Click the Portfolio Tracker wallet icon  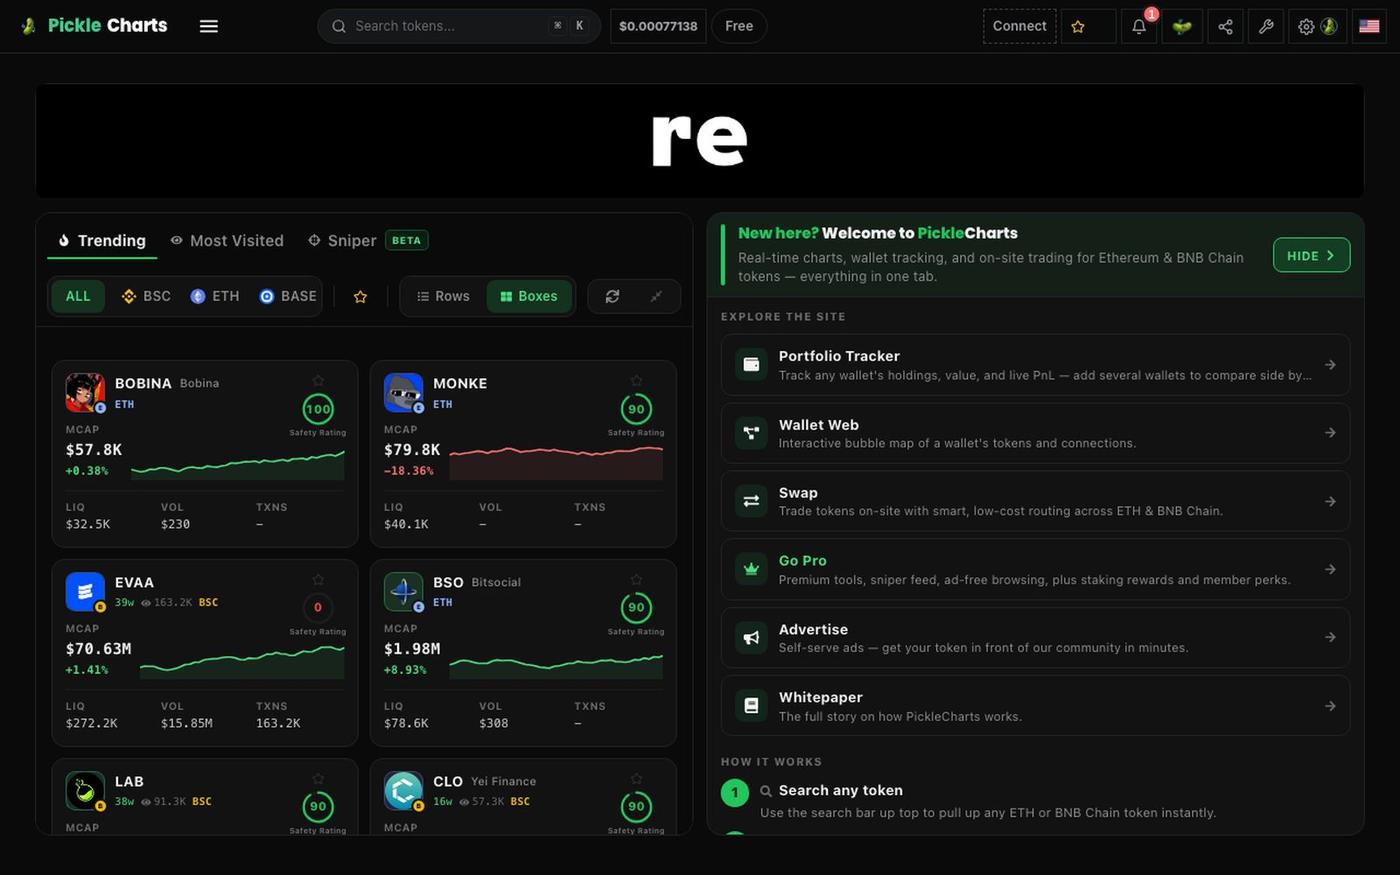pyautogui.click(x=751, y=365)
